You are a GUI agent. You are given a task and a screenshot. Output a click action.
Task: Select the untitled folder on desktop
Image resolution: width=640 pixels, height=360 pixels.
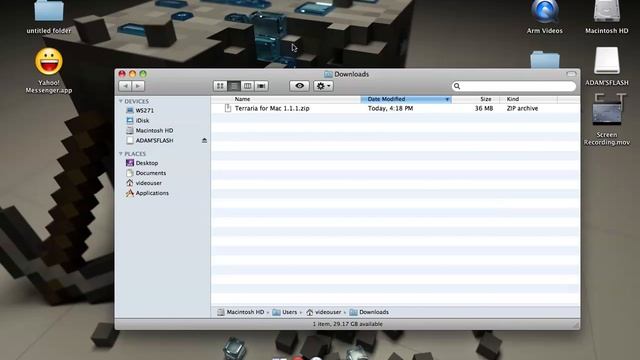[x=49, y=16]
